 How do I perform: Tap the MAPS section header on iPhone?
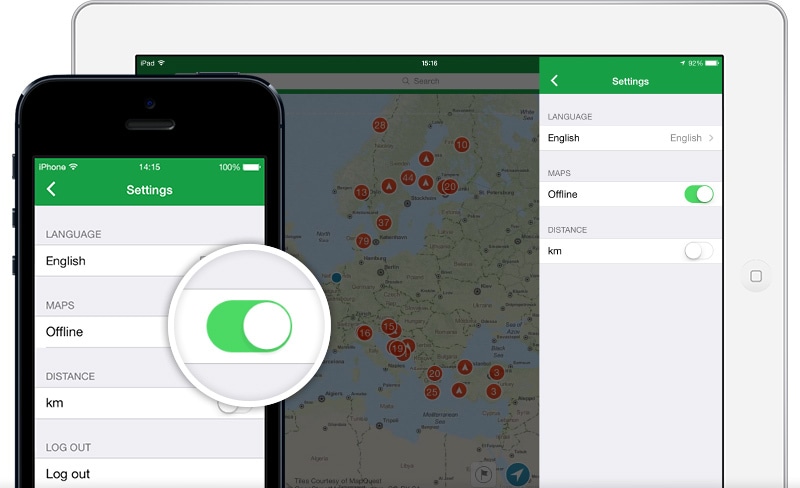click(x=60, y=305)
